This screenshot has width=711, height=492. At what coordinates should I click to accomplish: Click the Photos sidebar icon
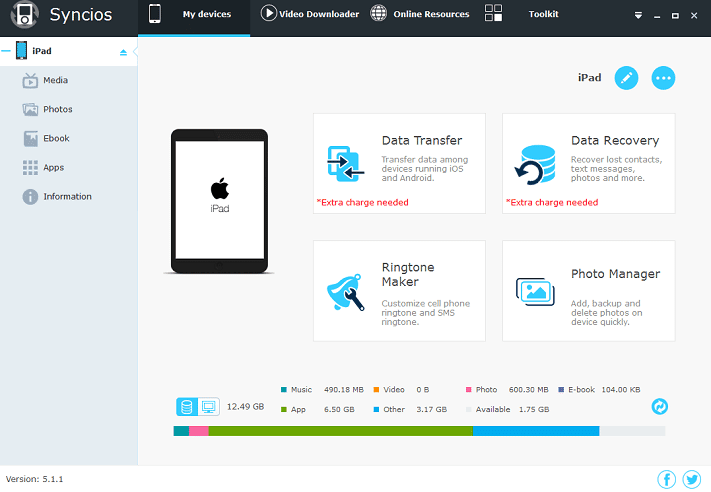coord(30,110)
